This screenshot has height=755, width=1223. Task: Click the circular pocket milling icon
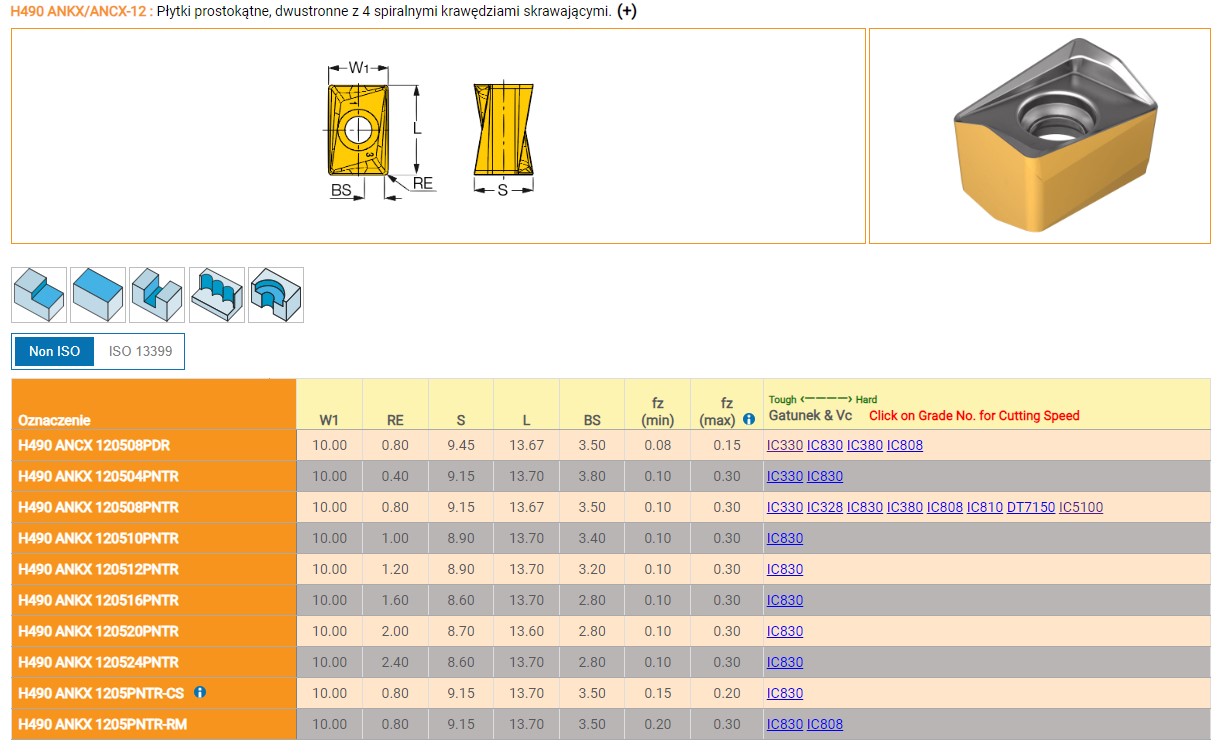[275, 295]
